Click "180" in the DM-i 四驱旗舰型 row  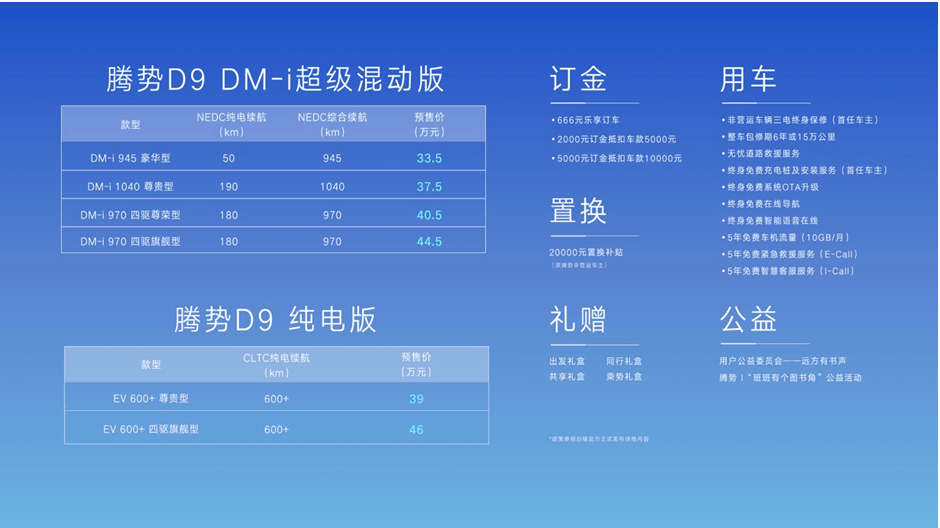[228, 242]
